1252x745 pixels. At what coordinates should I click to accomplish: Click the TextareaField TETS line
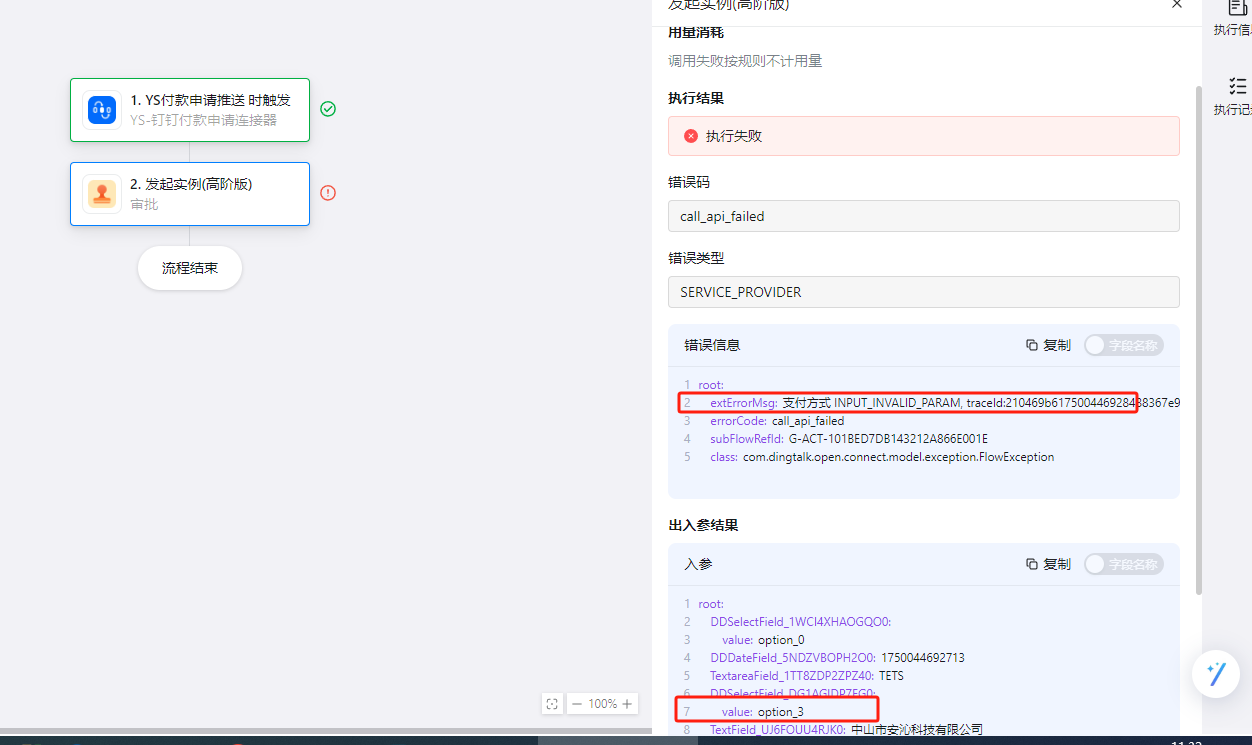coord(806,676)
